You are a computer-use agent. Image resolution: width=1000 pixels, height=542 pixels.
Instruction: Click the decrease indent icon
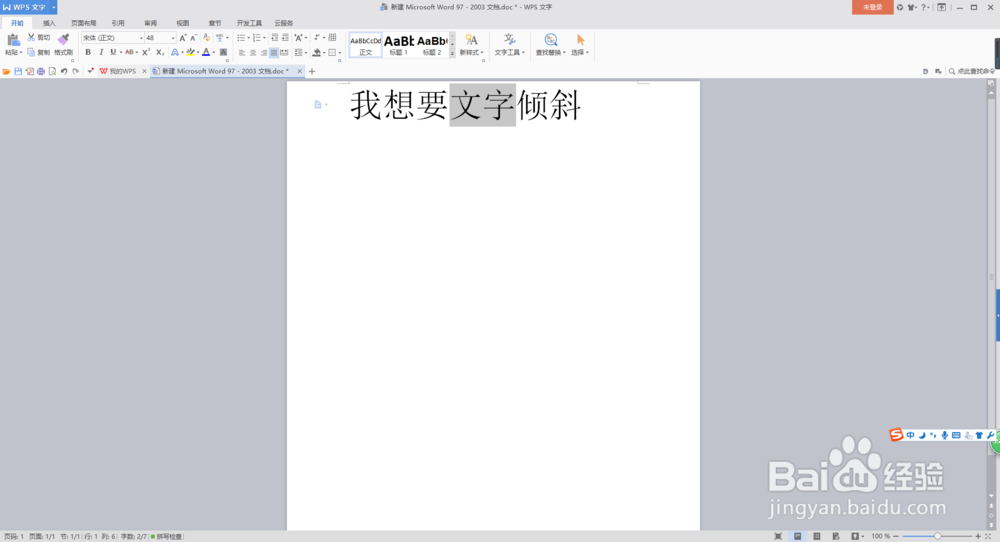274,38
